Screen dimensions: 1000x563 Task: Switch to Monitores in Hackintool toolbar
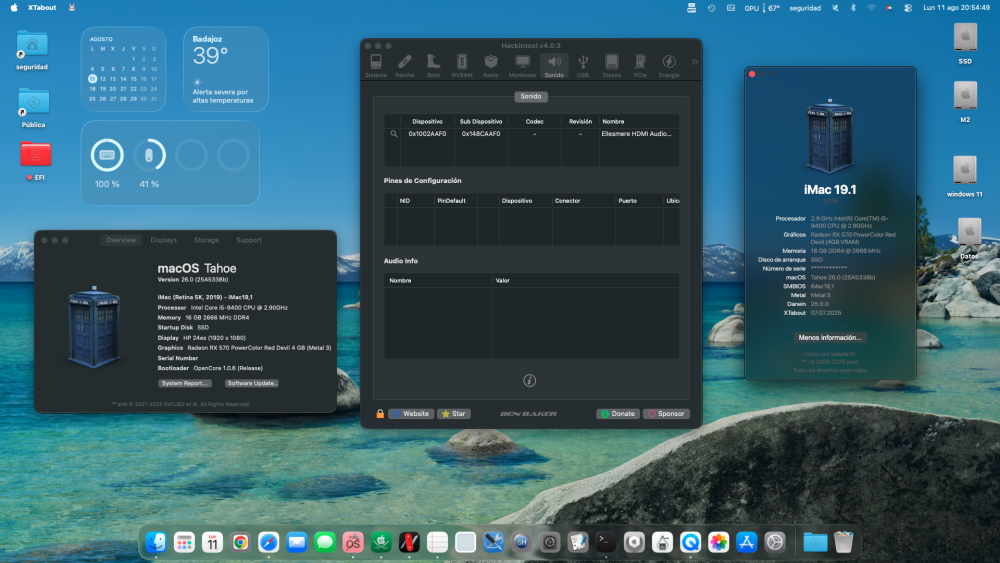[x=522, y=66]
